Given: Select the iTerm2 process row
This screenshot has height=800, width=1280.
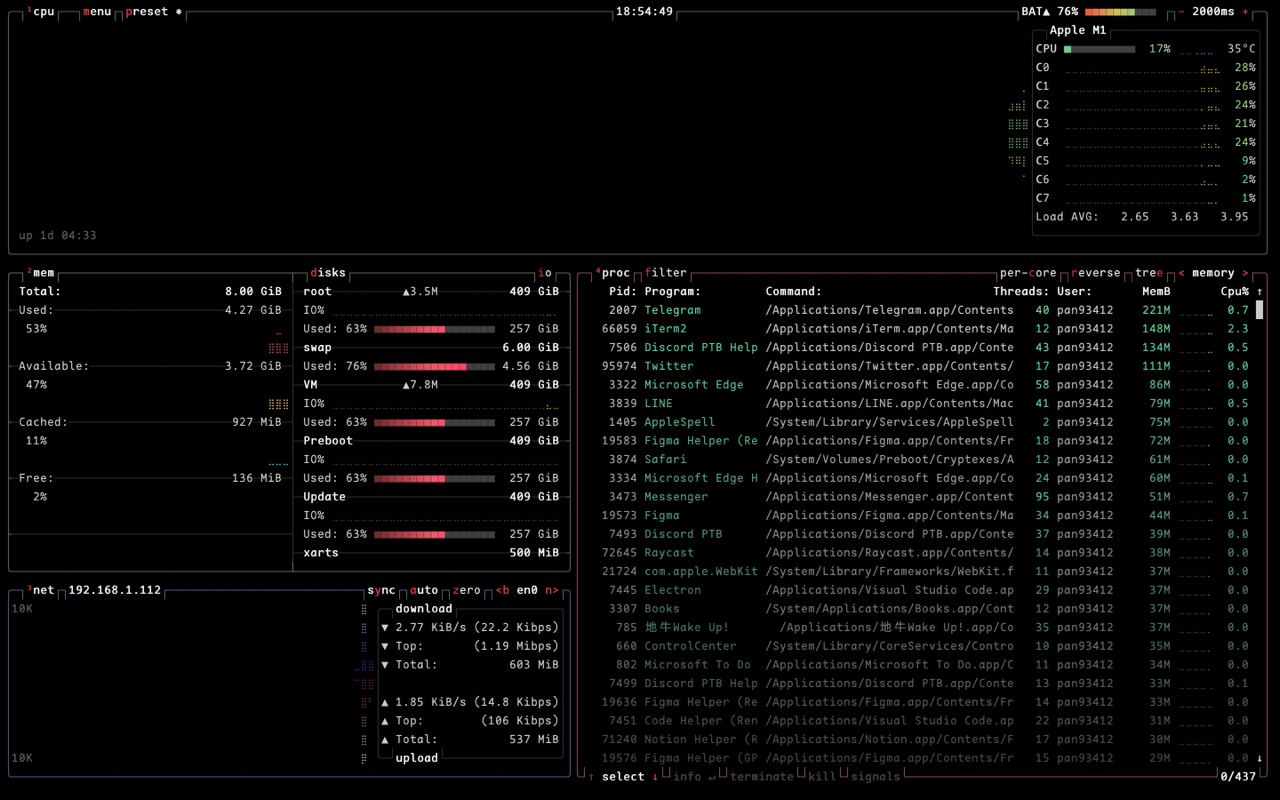Looking at the screenshot, I should click(x=925, y=329).
